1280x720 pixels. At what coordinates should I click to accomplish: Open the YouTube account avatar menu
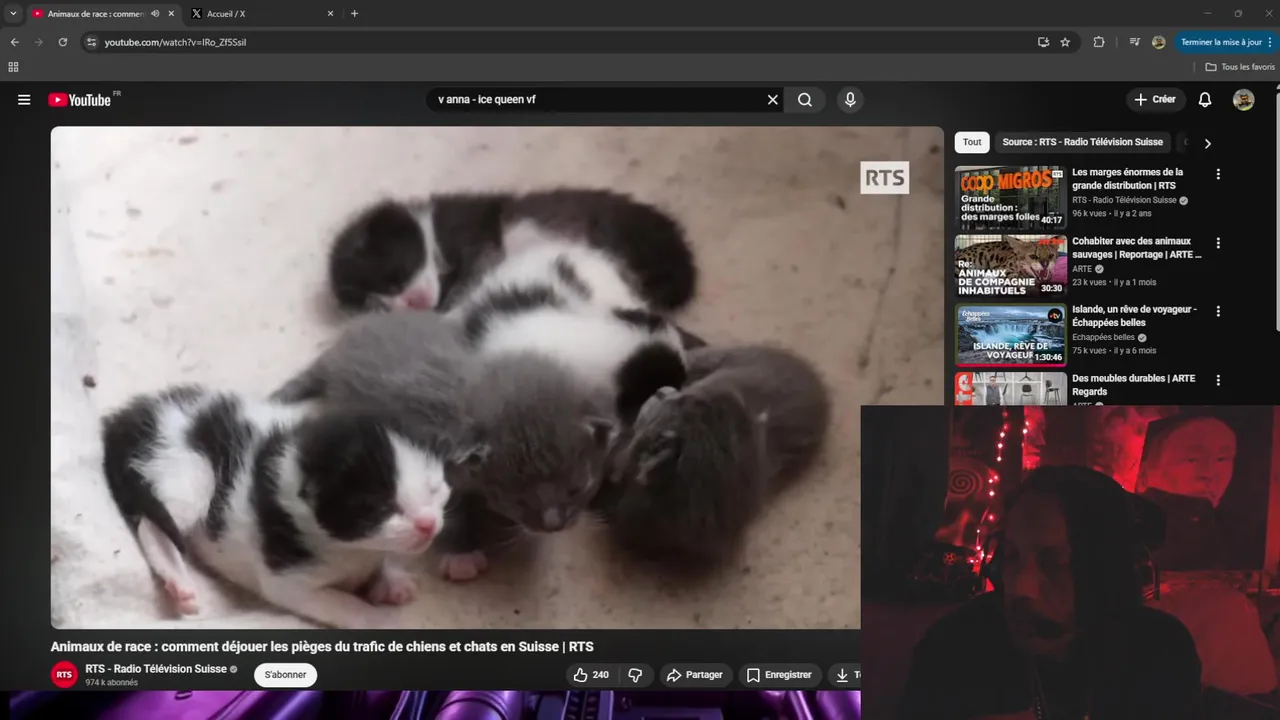(1243, 100)
